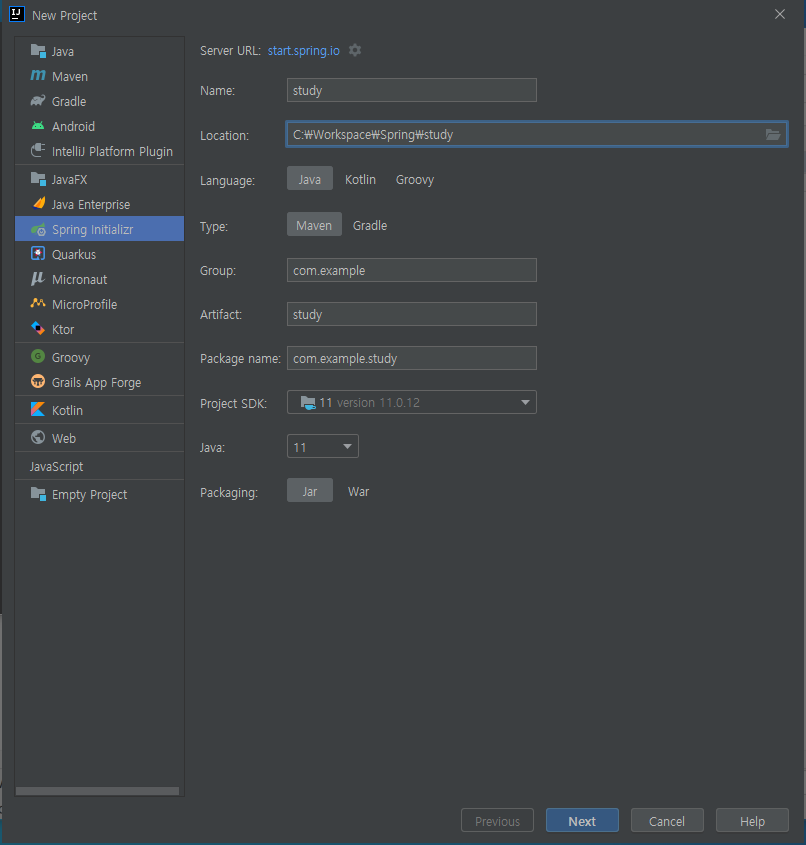Click the Spring Initializr leaf icon
This screenshot has height=845, width=806.
pyautogui.click(x=38, y=230)
